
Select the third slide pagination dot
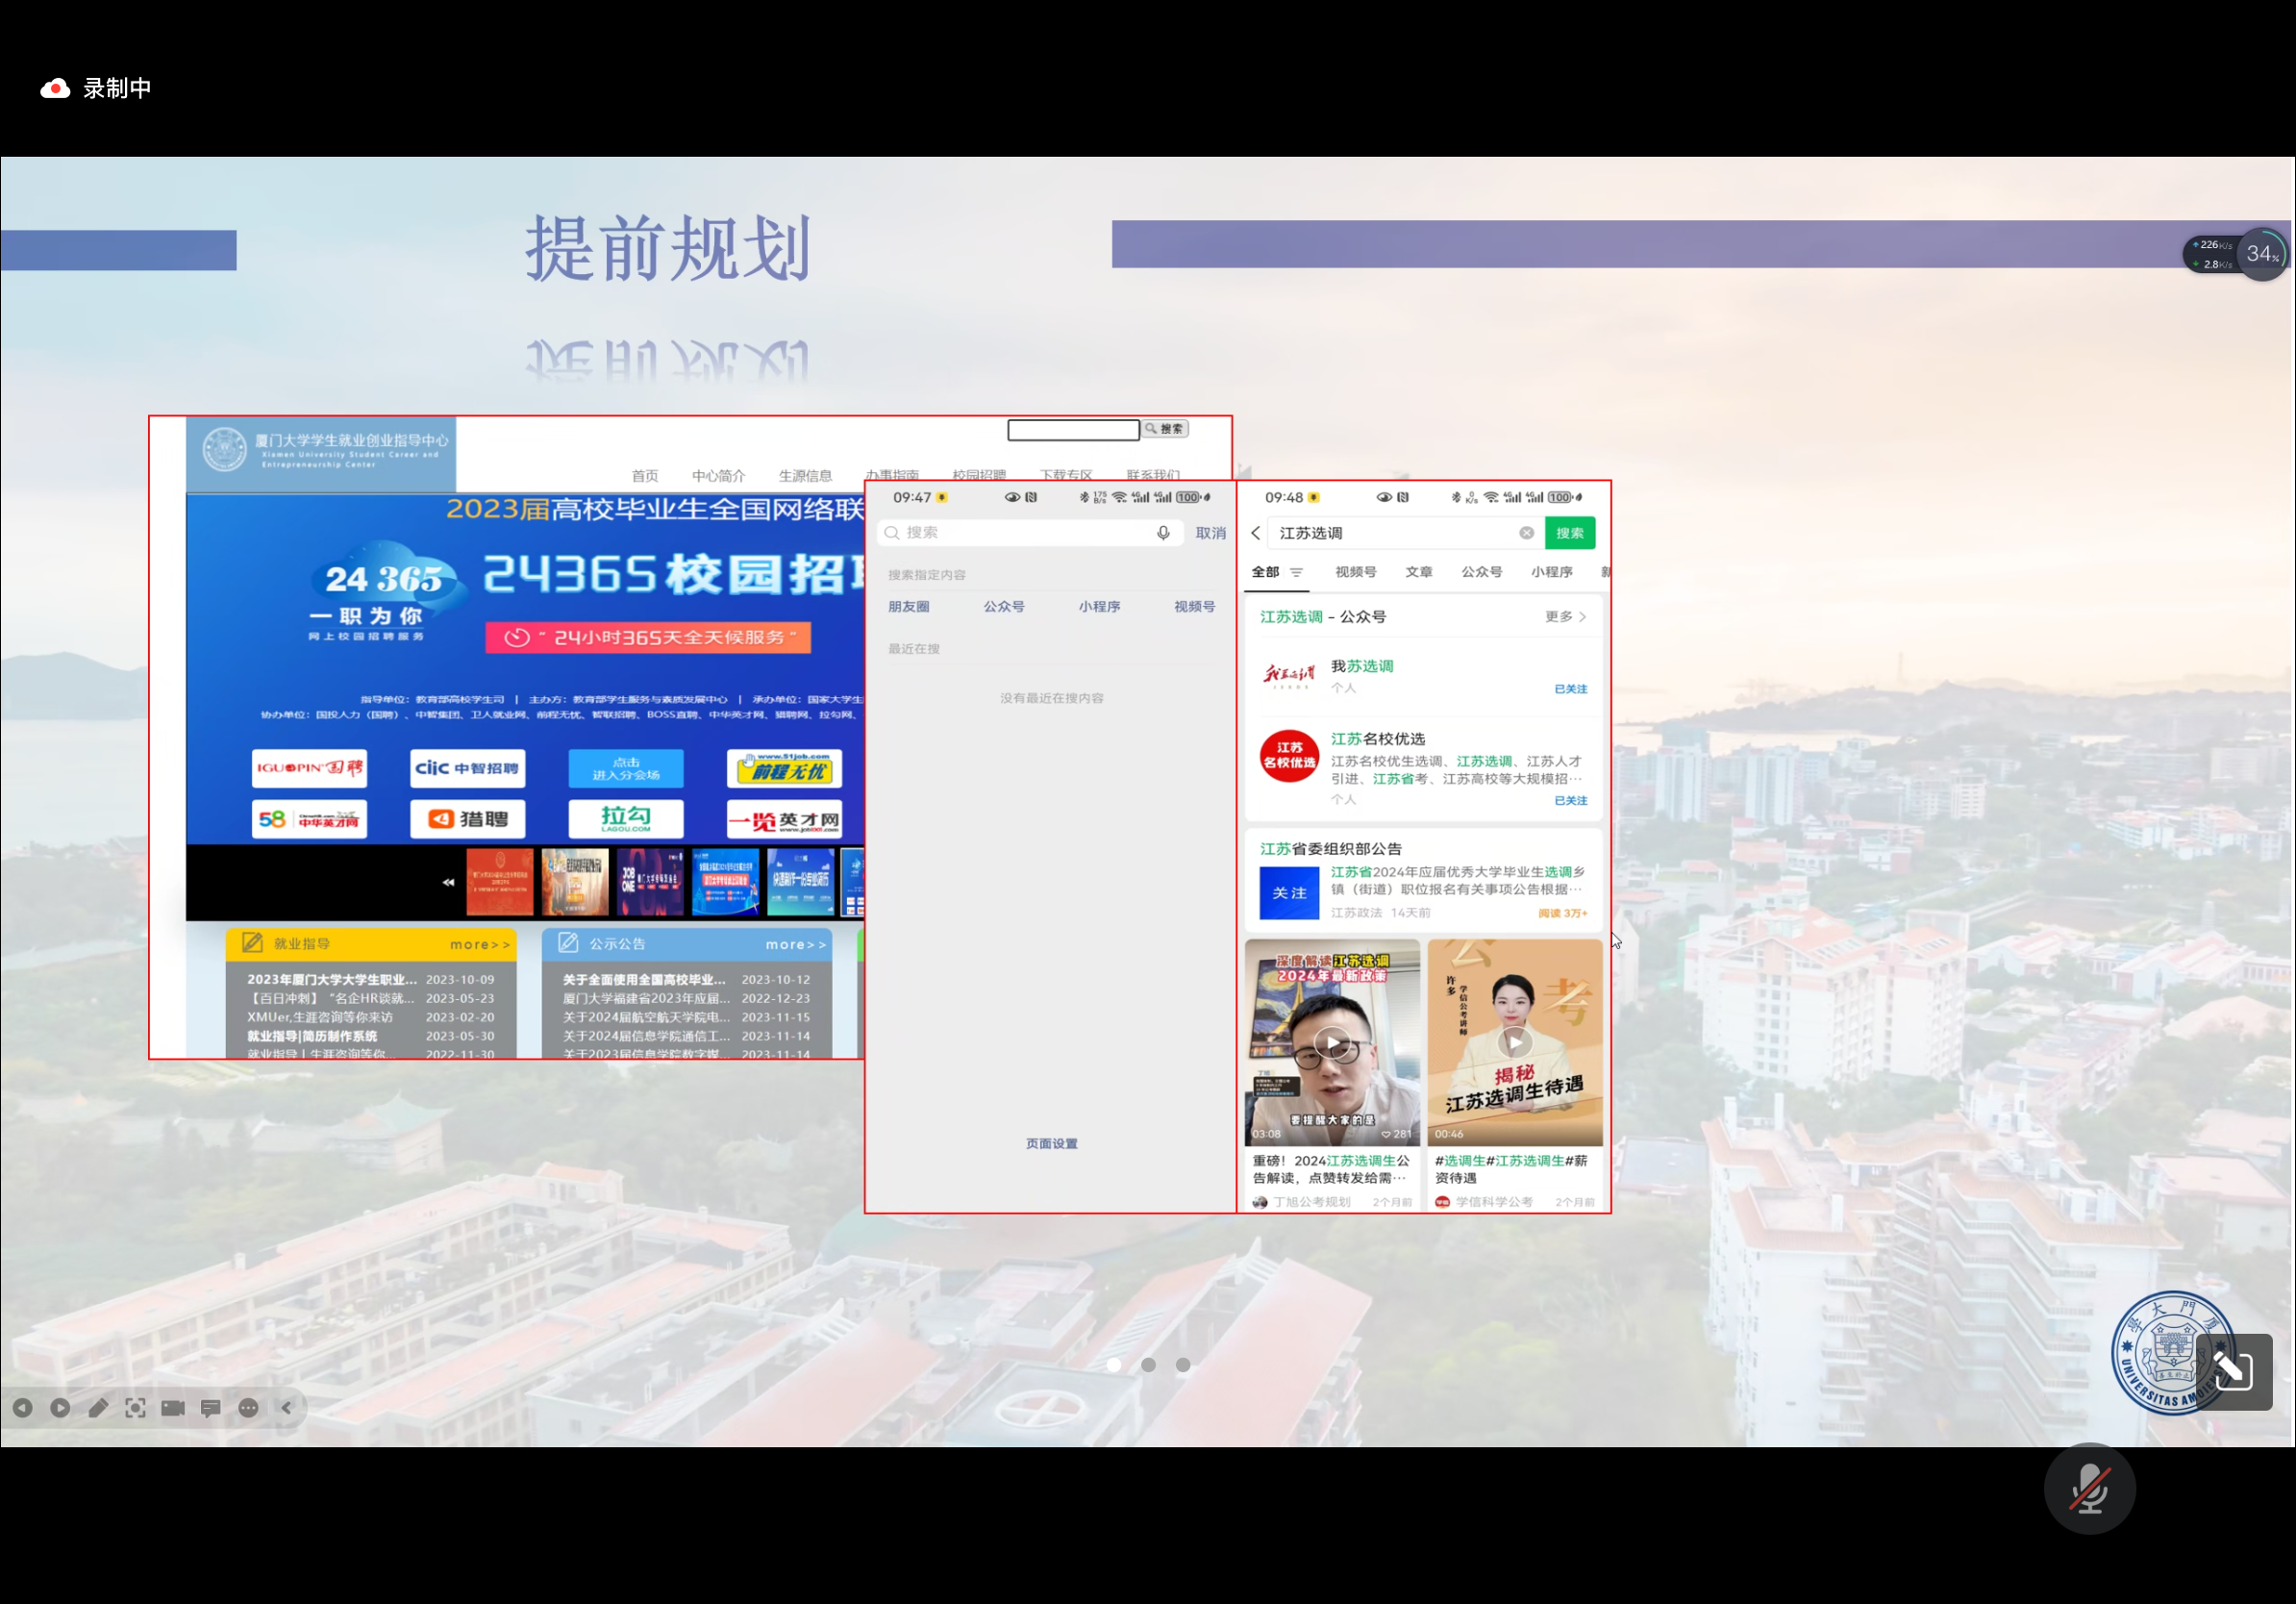point(1183,1364)
